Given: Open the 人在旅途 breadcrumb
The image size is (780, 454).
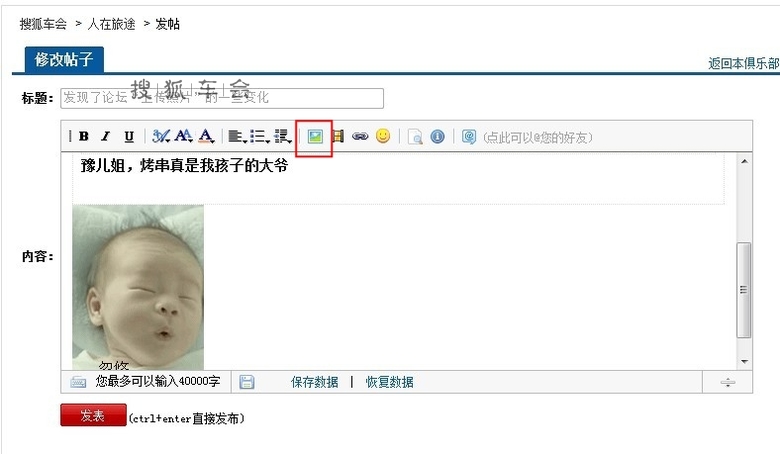Looking at the screenshot, I should click(111, 24).
